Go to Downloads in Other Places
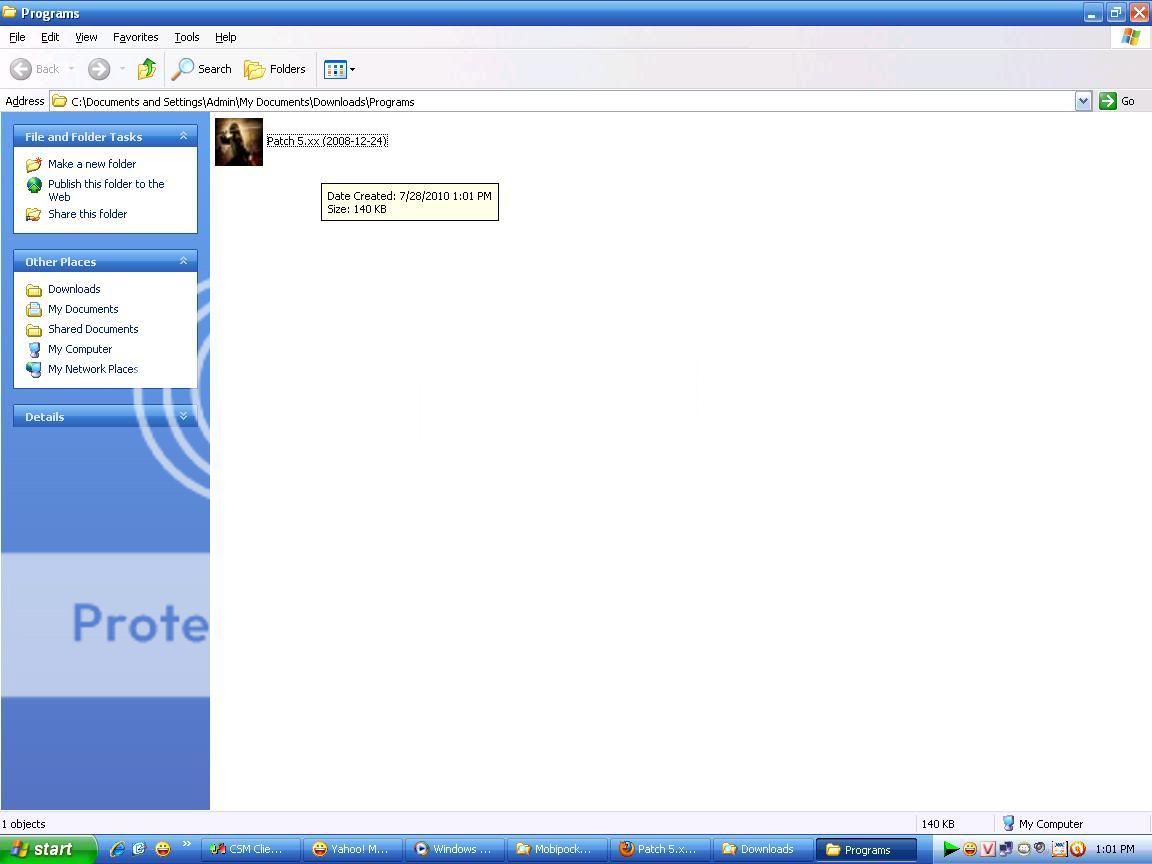 (x=74, y=289)
